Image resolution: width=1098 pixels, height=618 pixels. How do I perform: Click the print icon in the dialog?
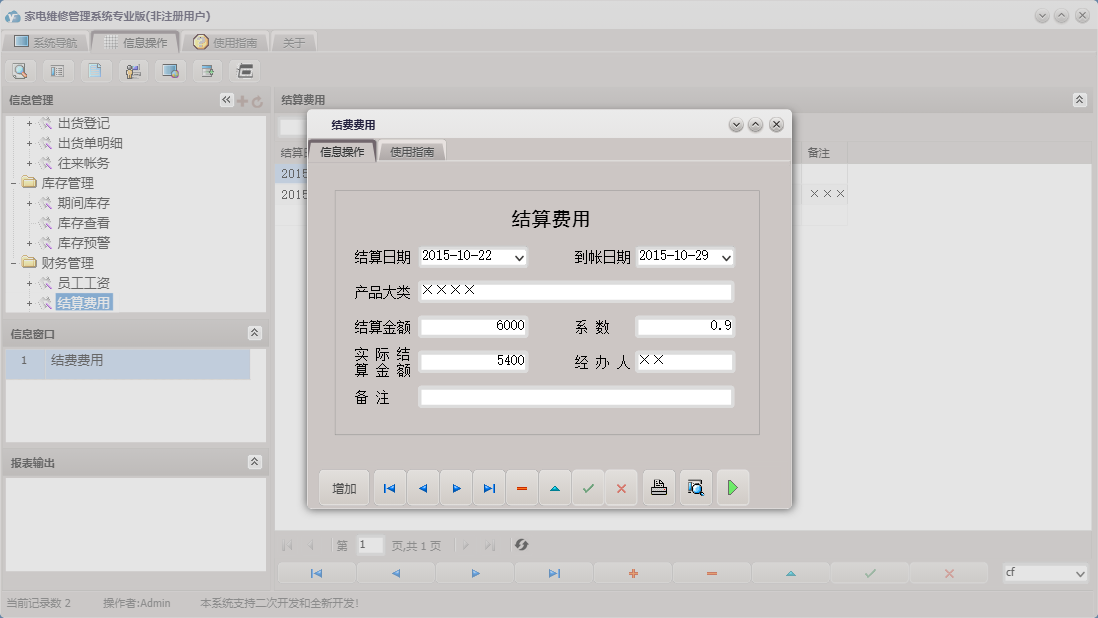(658, 487)
